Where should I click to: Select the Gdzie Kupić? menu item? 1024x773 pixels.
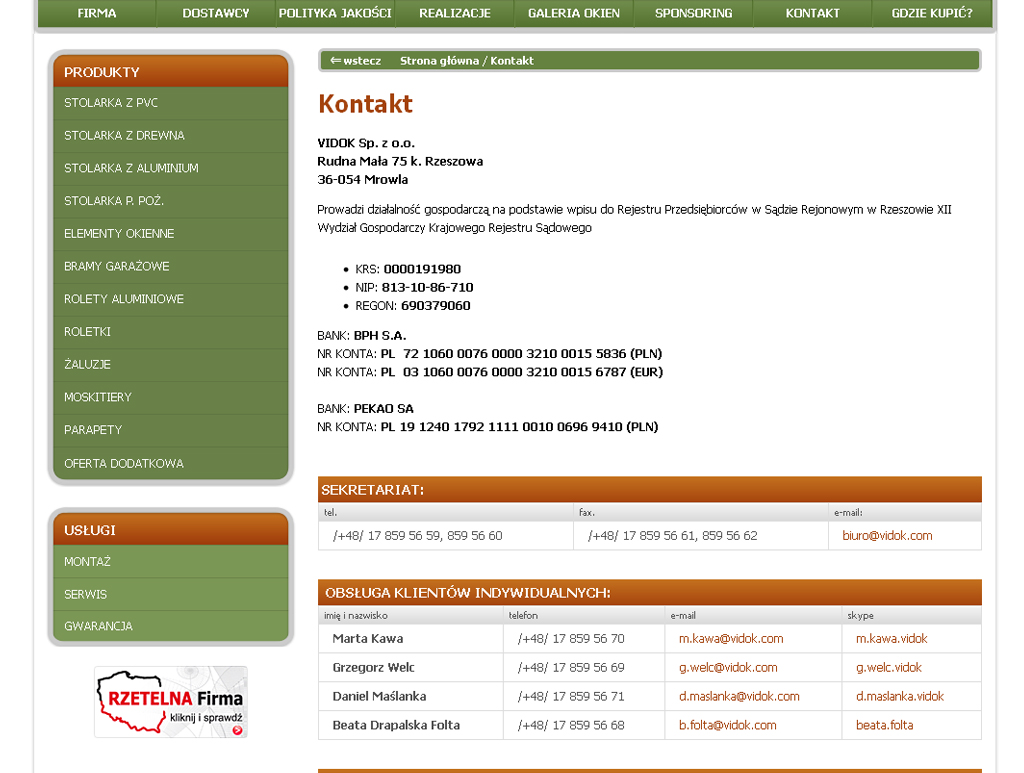[x=931, y=14]
